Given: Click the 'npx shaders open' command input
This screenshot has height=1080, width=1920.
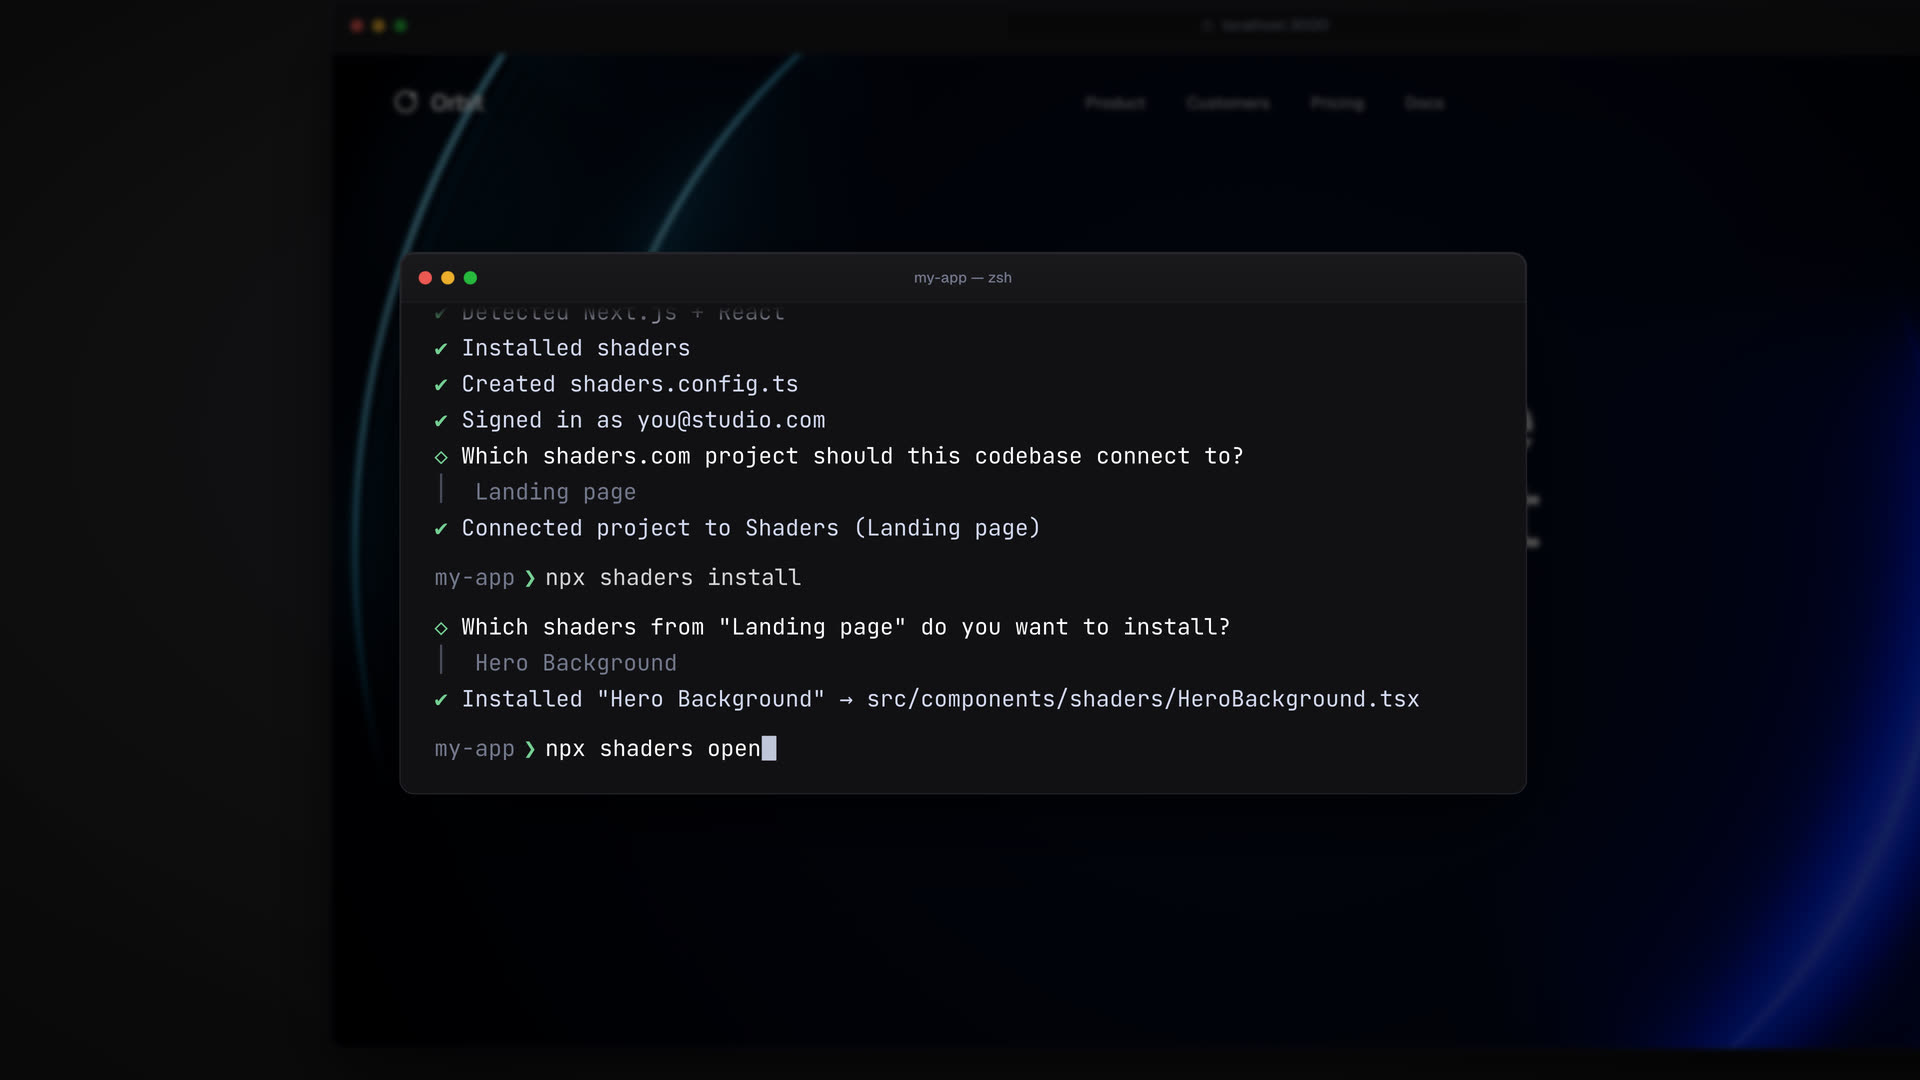Looking at the screenshot, I should click(653, 749).
